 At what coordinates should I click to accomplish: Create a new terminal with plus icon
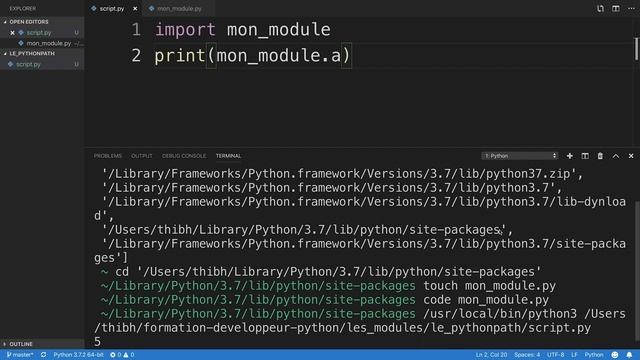[x=569, y=156]
